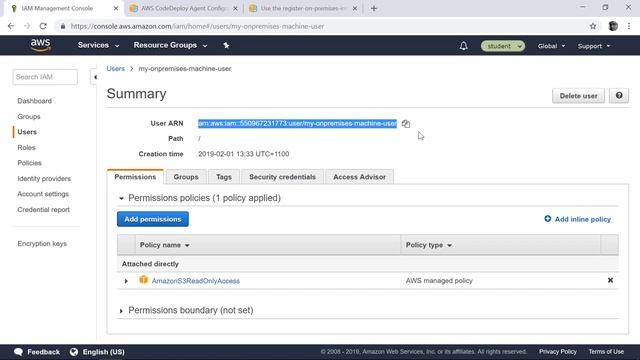
Task: Open a new browser tab
Action: 374,8
